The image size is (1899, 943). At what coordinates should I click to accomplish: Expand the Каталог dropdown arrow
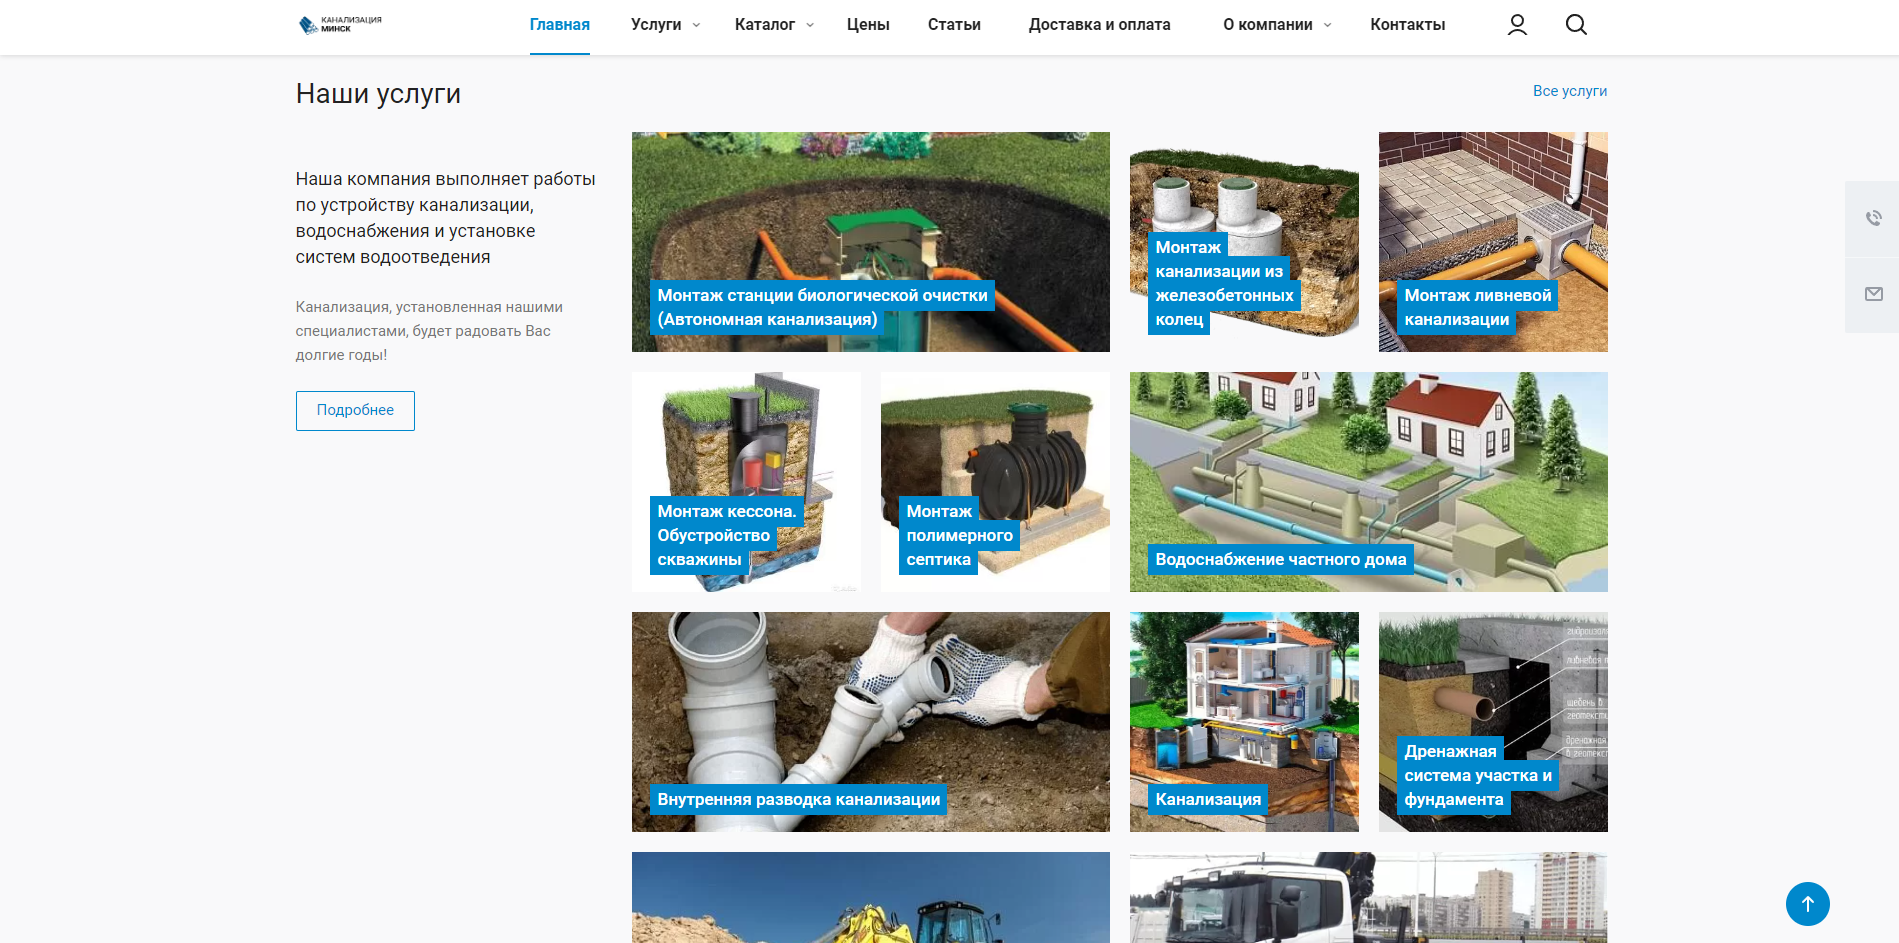810,25
